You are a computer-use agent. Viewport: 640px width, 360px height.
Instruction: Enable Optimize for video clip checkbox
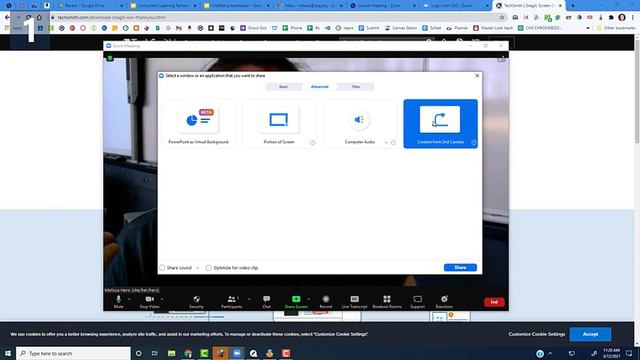209,268
